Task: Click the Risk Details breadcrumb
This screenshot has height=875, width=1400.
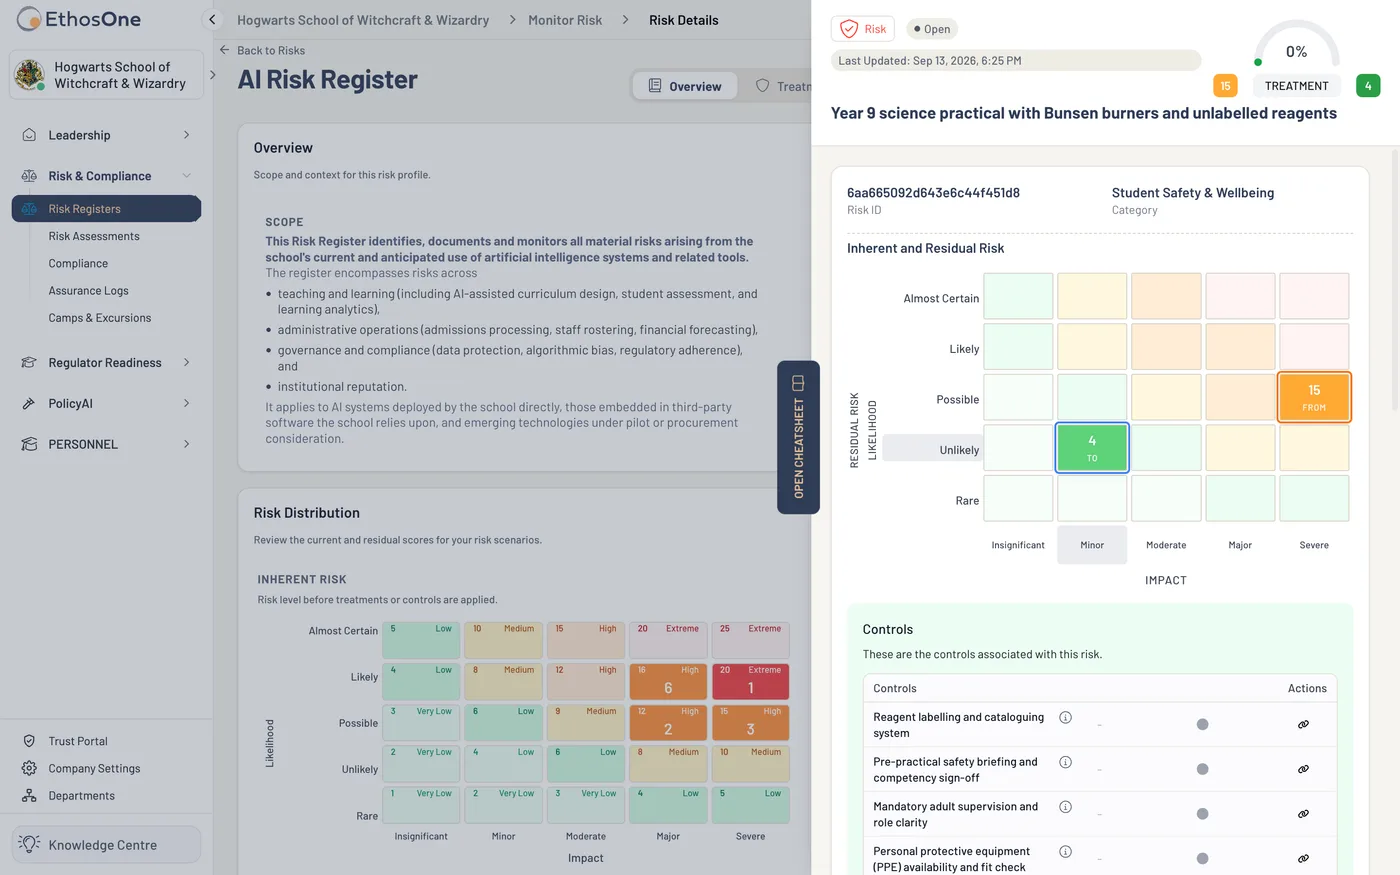Action: 684,20
